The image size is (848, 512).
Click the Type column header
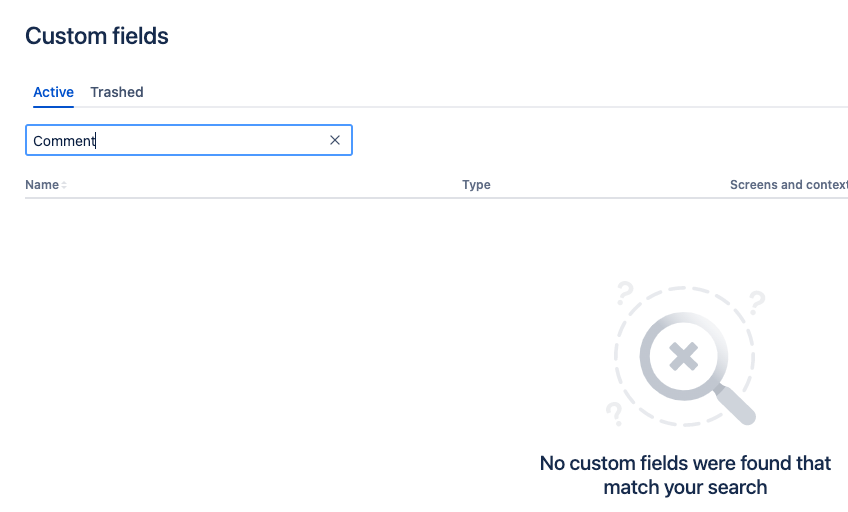coord(476,185)
